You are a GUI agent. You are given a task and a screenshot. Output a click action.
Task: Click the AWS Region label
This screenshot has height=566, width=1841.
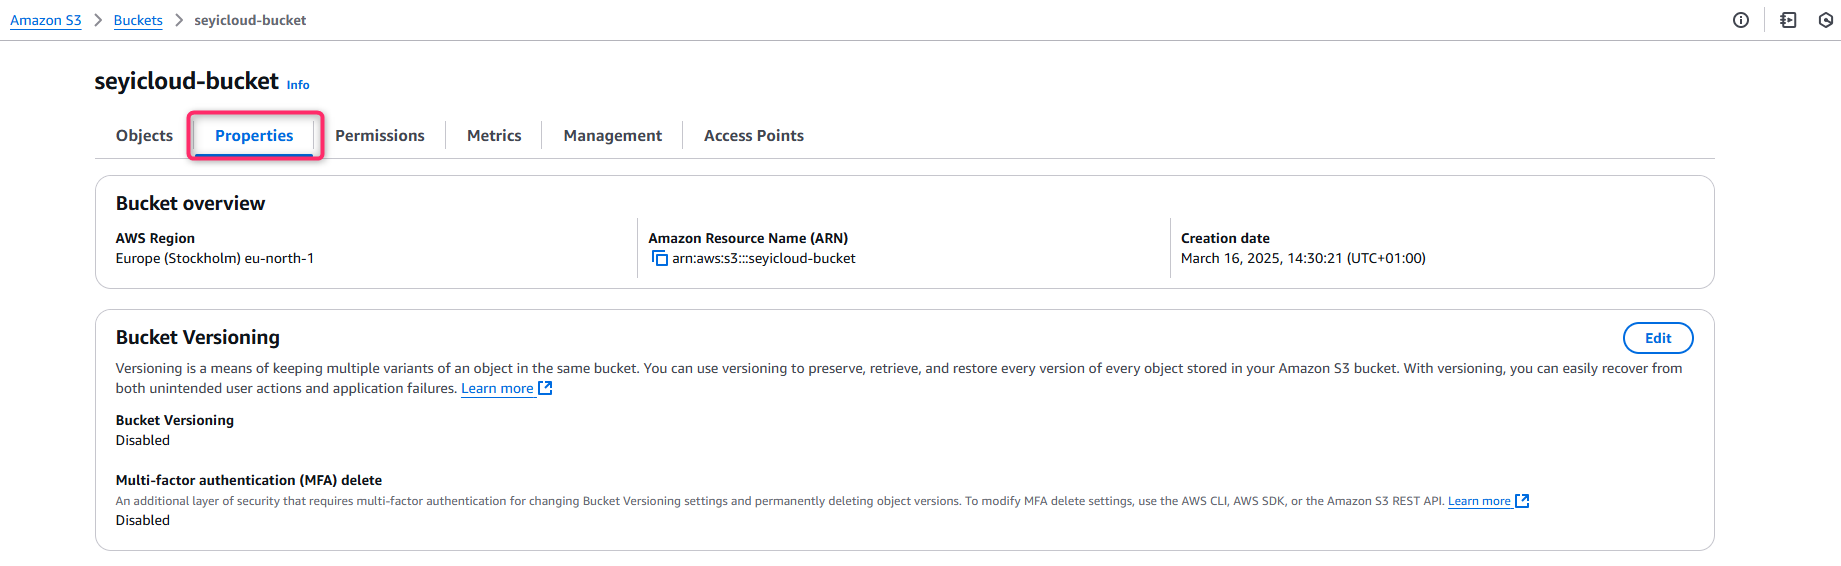pos(155,238)
